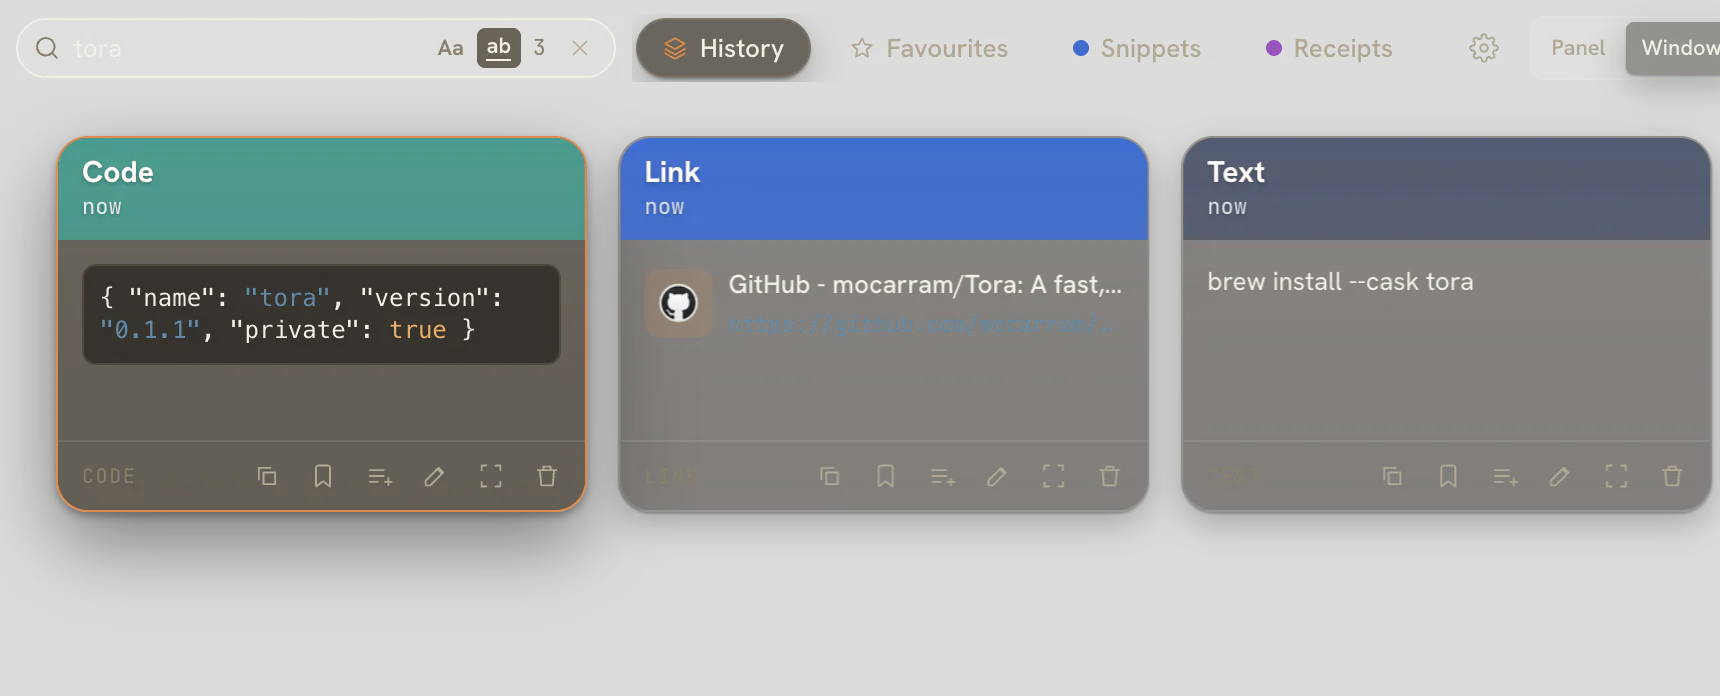The width and height of the screenshot is (1720, 696).
Task: Expand the Code card to fullscreen
Action: [491, 476]
